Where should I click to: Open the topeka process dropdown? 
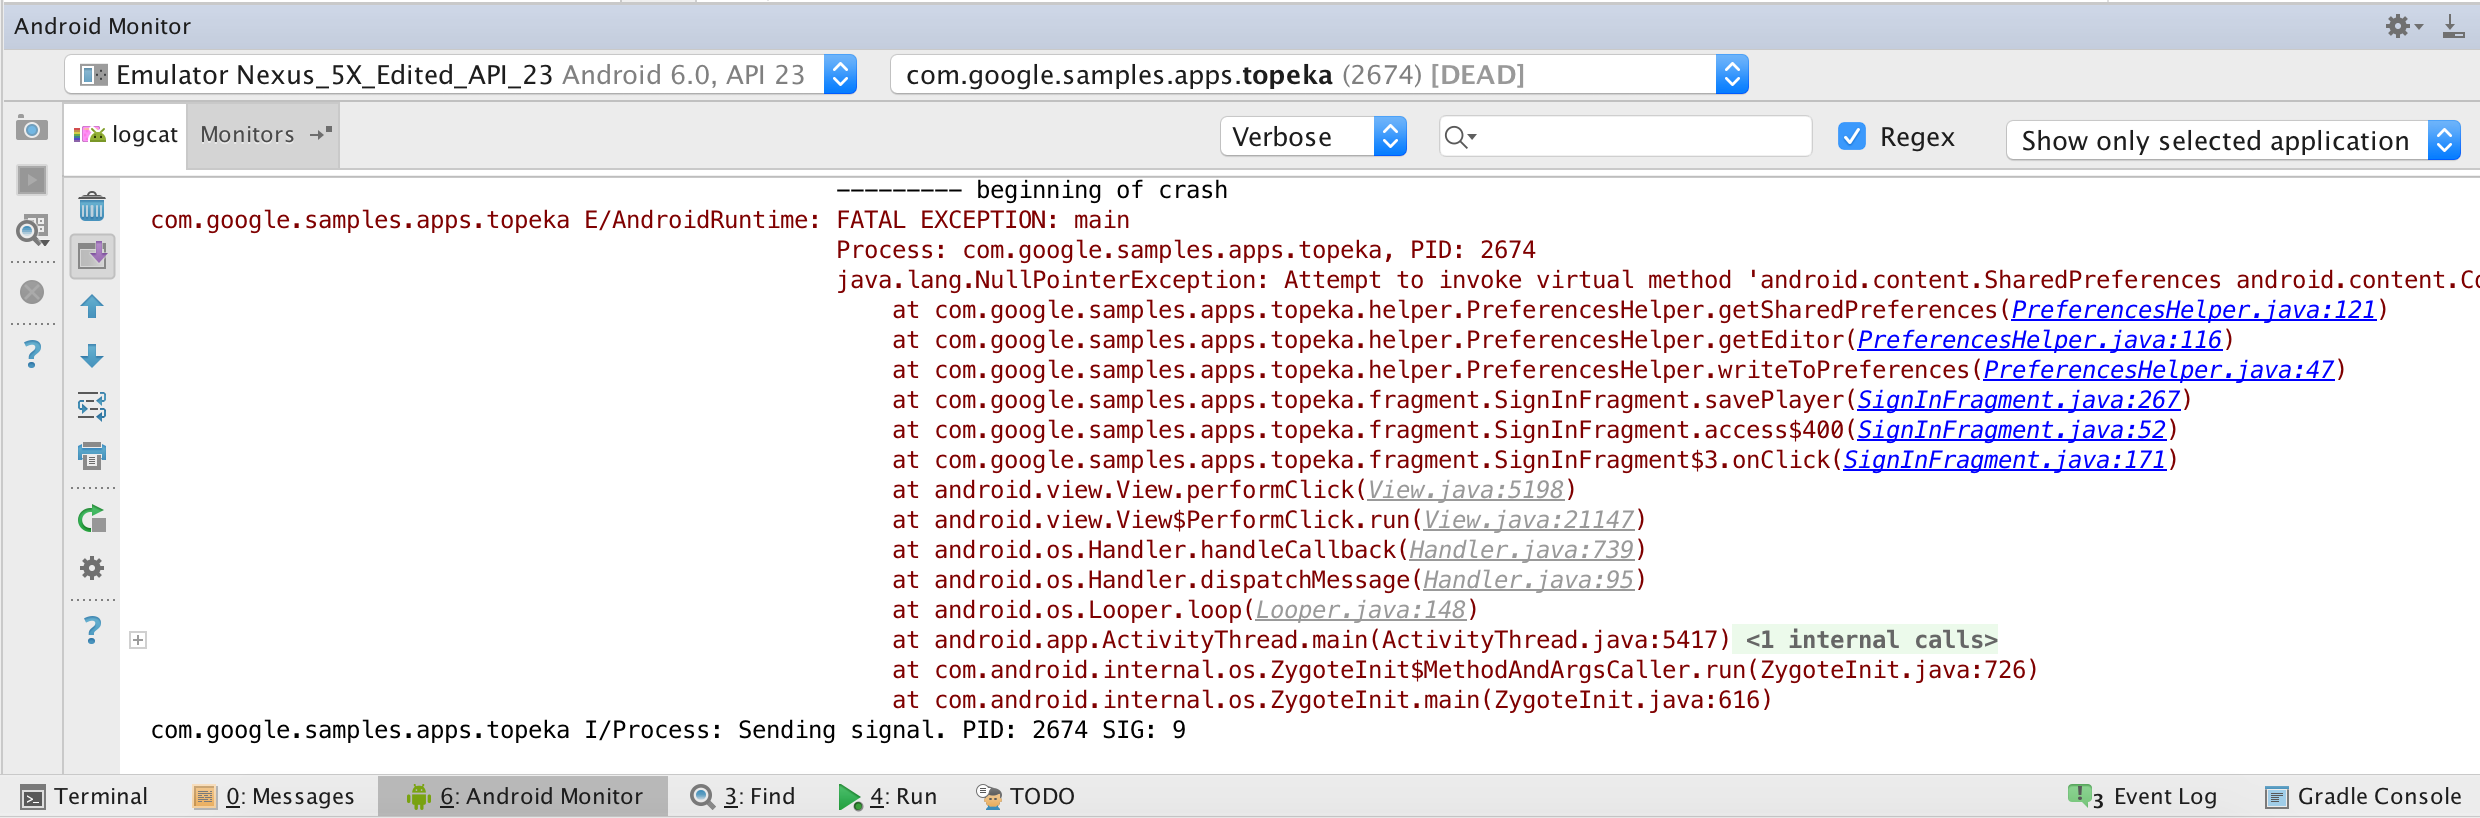[1319, 75]
